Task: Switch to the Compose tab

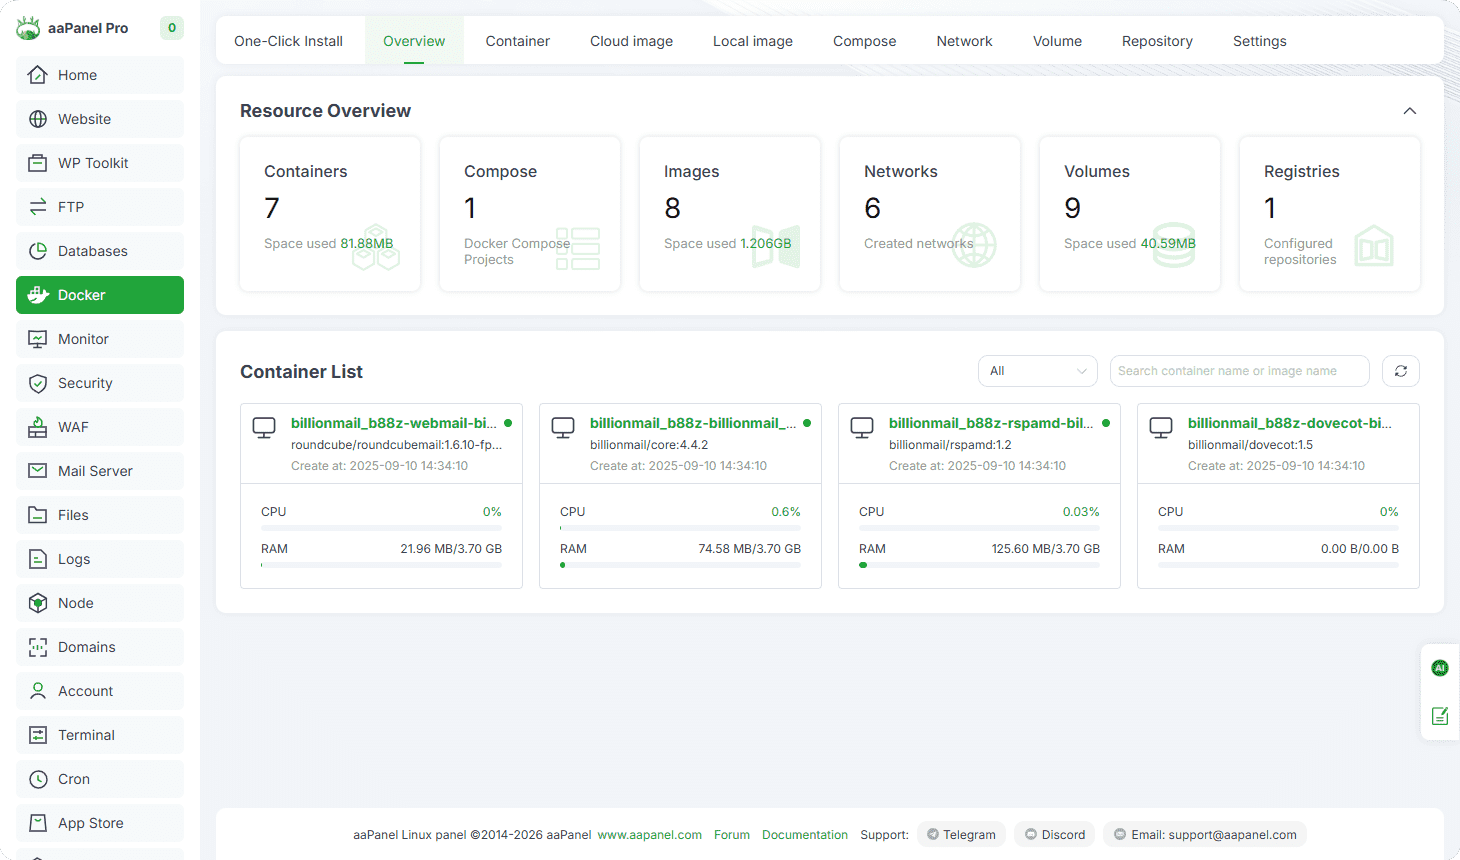Action: coord(864,41)
